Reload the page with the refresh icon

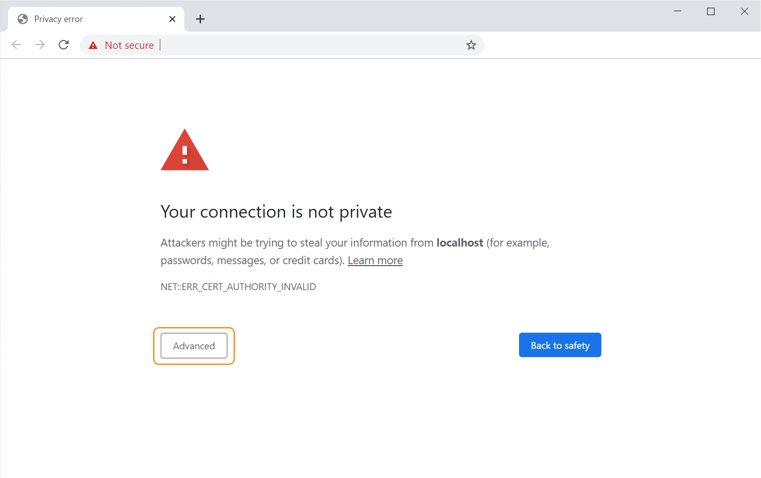point(64,45)
